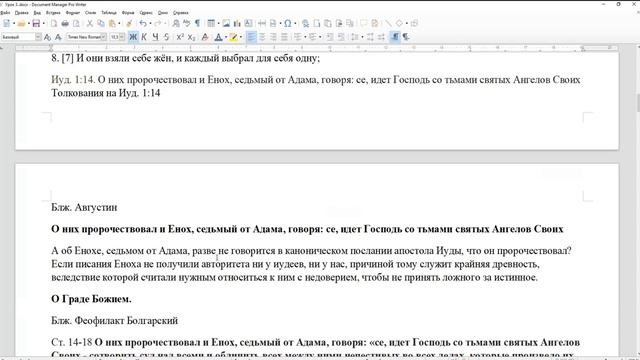This screenshot has height=360, width=640.
Task: Toggle Bold Ж formatting
Action: click(133, 37)
